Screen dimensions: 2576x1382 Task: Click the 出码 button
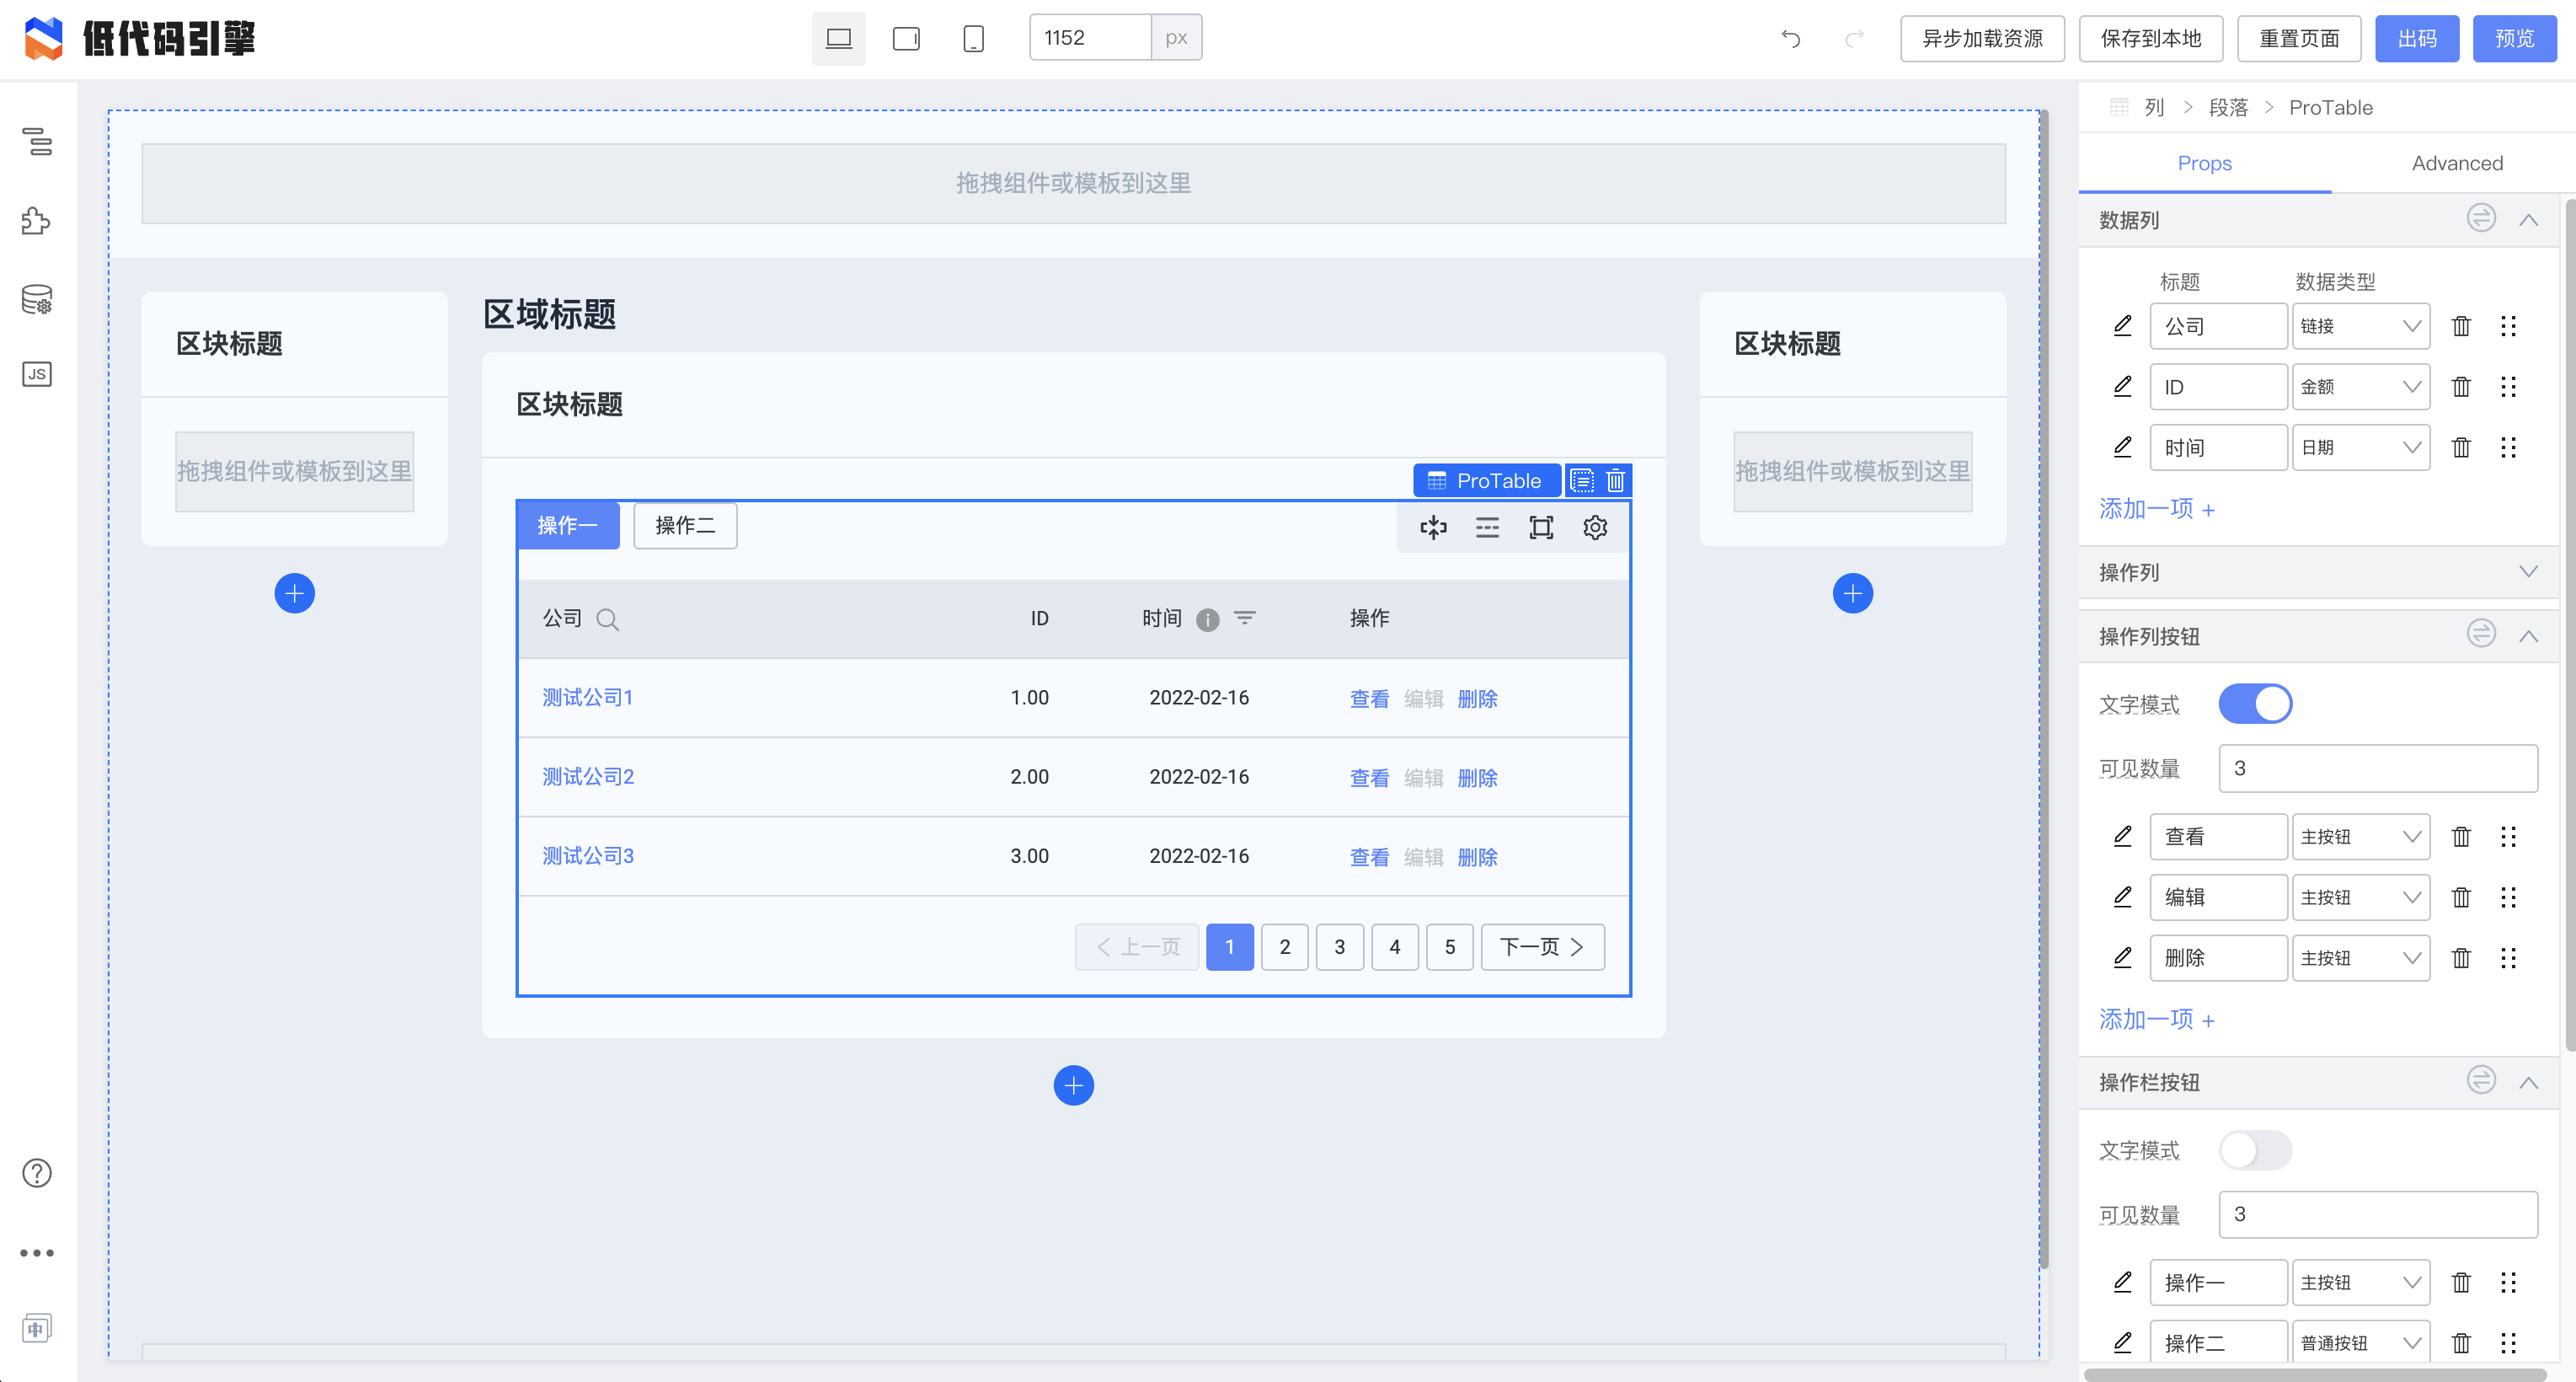point(2416,39)
